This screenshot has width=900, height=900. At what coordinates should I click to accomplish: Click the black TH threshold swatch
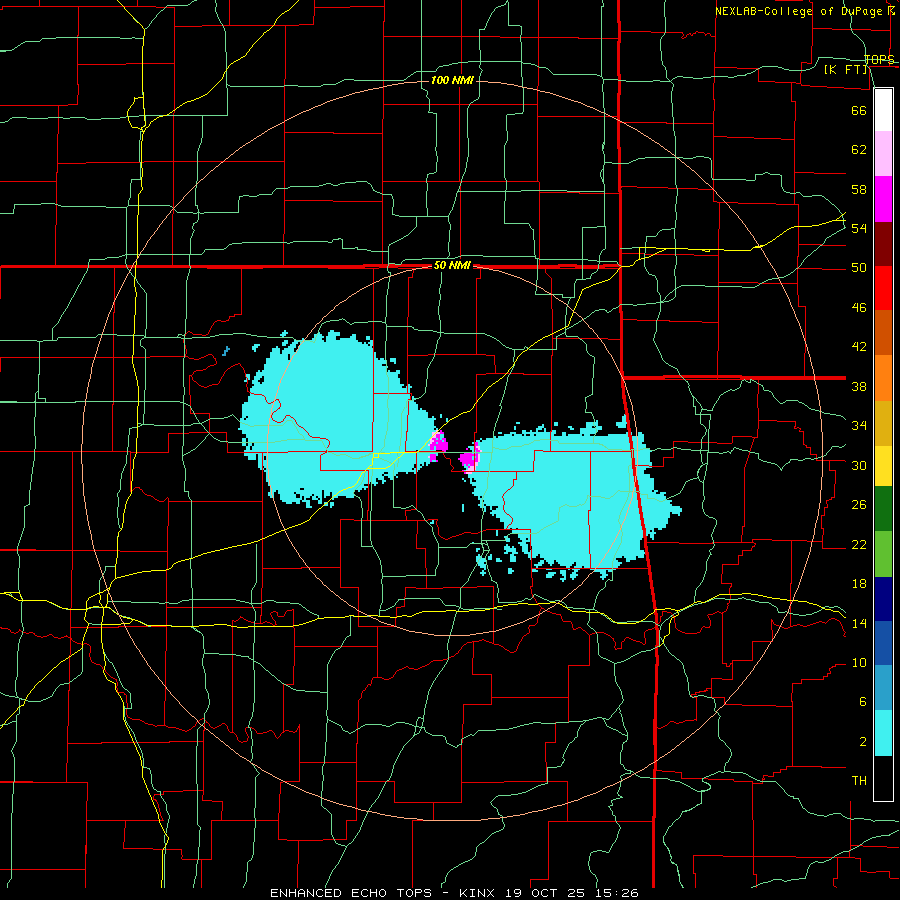coord(883,778)
